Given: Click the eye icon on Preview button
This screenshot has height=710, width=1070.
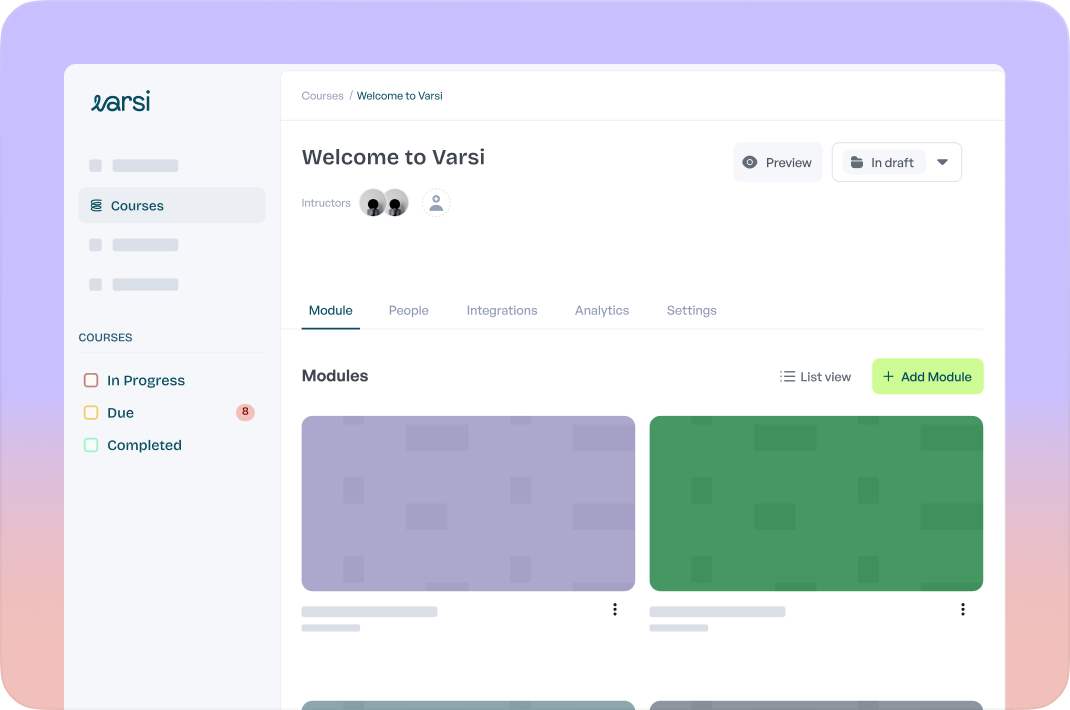Looking at the screenshot, I should pos(750,162).
